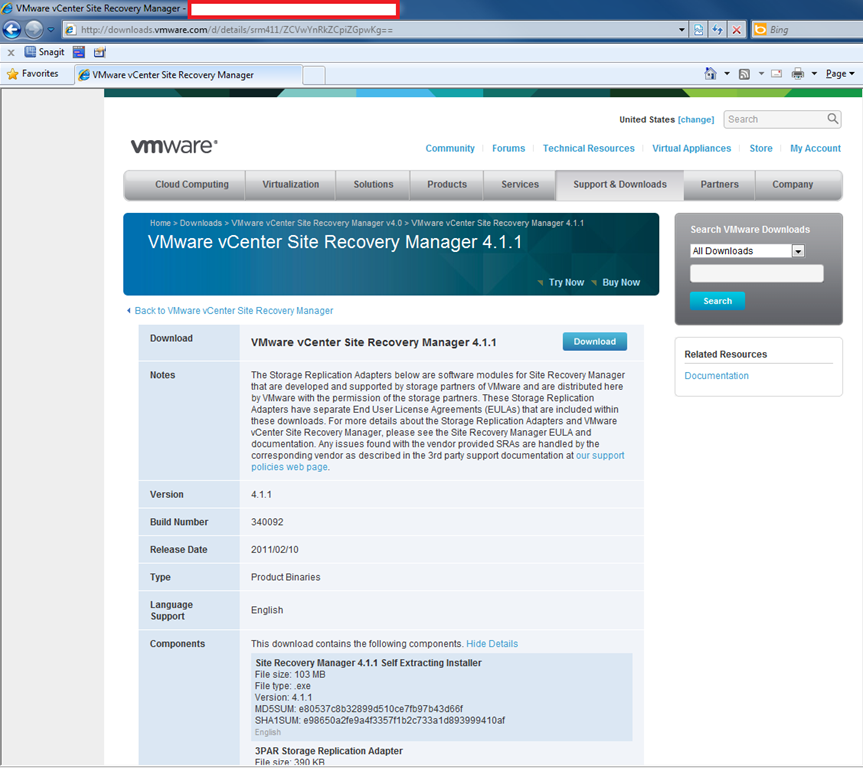Close the Snagit toolbar with the X

[11, 53]
